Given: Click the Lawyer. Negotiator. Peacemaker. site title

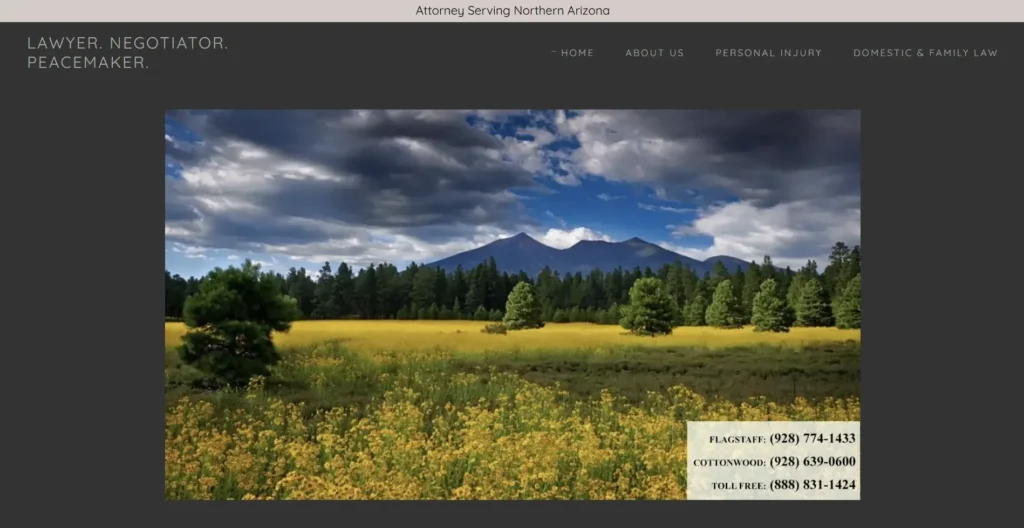Looking at the screenshot, I should point(127,52).
